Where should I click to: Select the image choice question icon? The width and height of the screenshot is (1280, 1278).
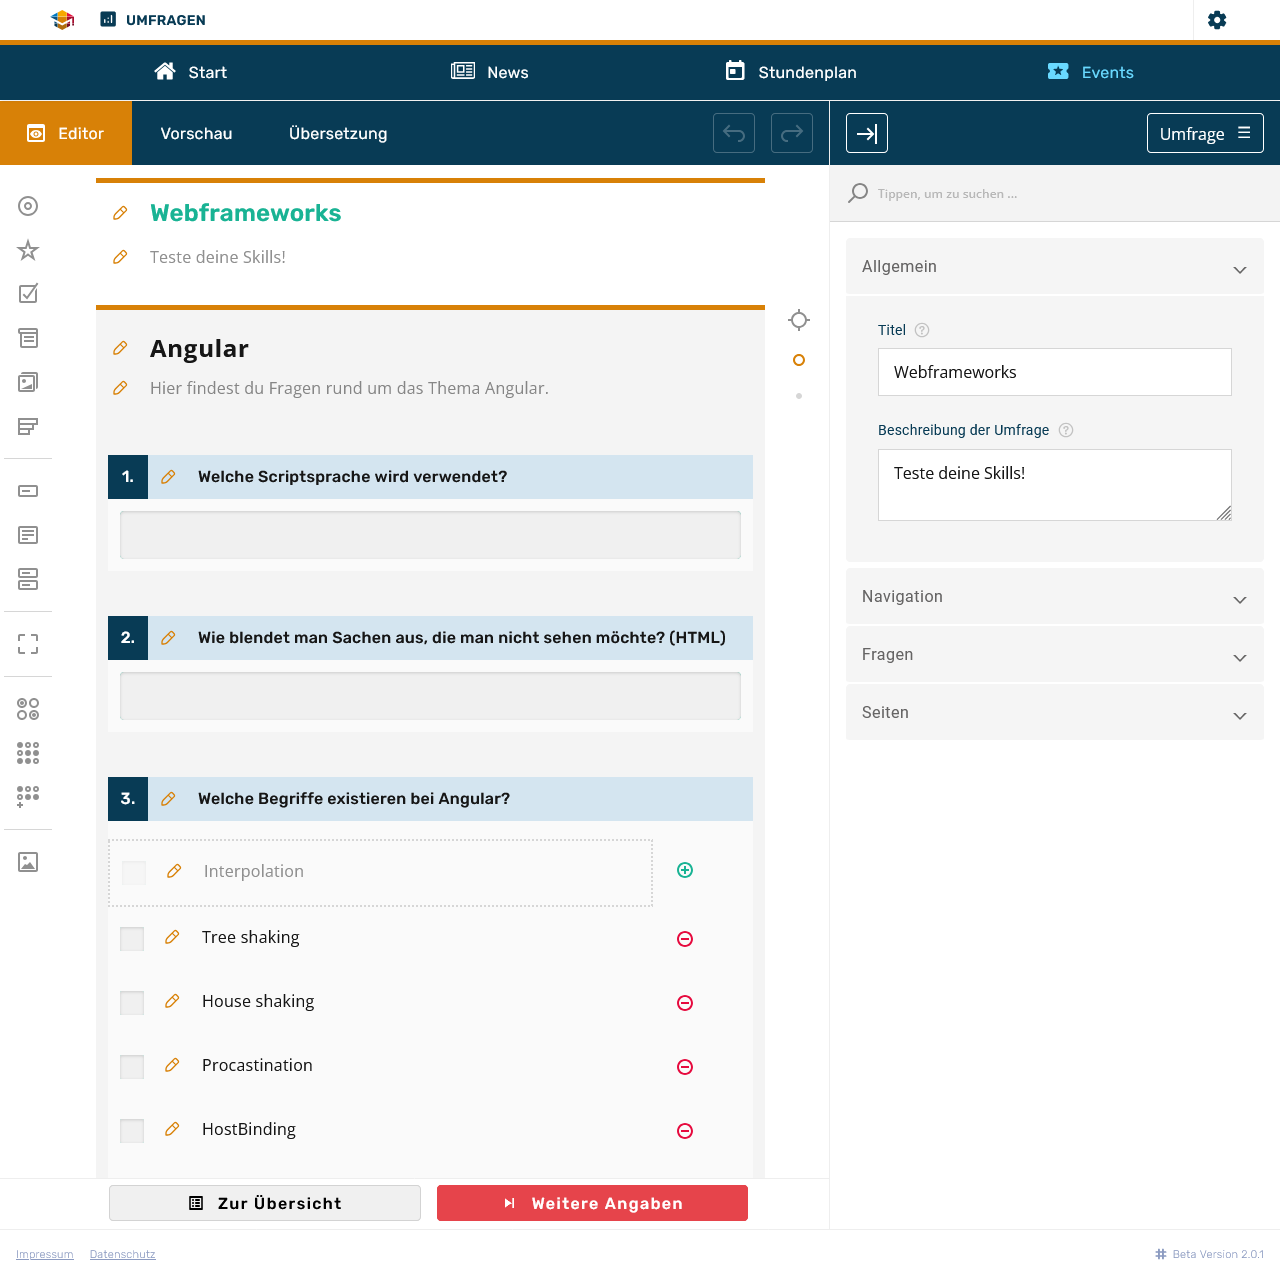[x=27, y=382]
